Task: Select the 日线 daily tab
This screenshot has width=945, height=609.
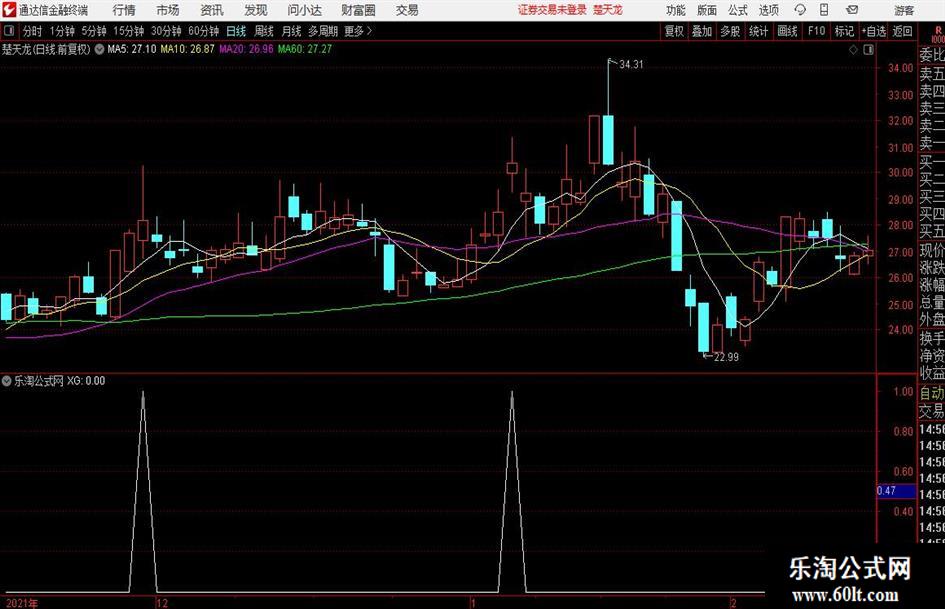Action: click(236, 31)
